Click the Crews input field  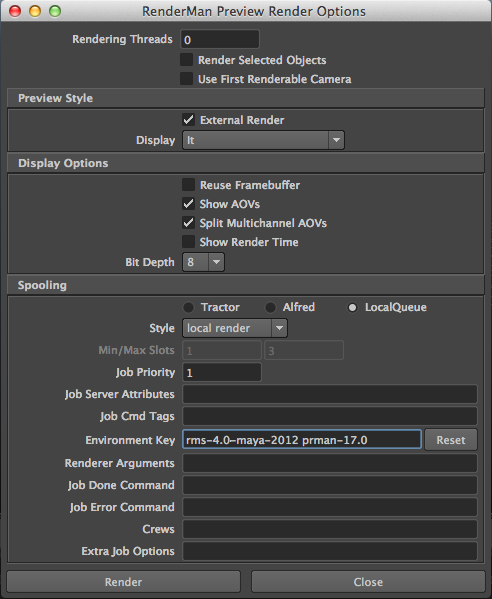point(330,529)
